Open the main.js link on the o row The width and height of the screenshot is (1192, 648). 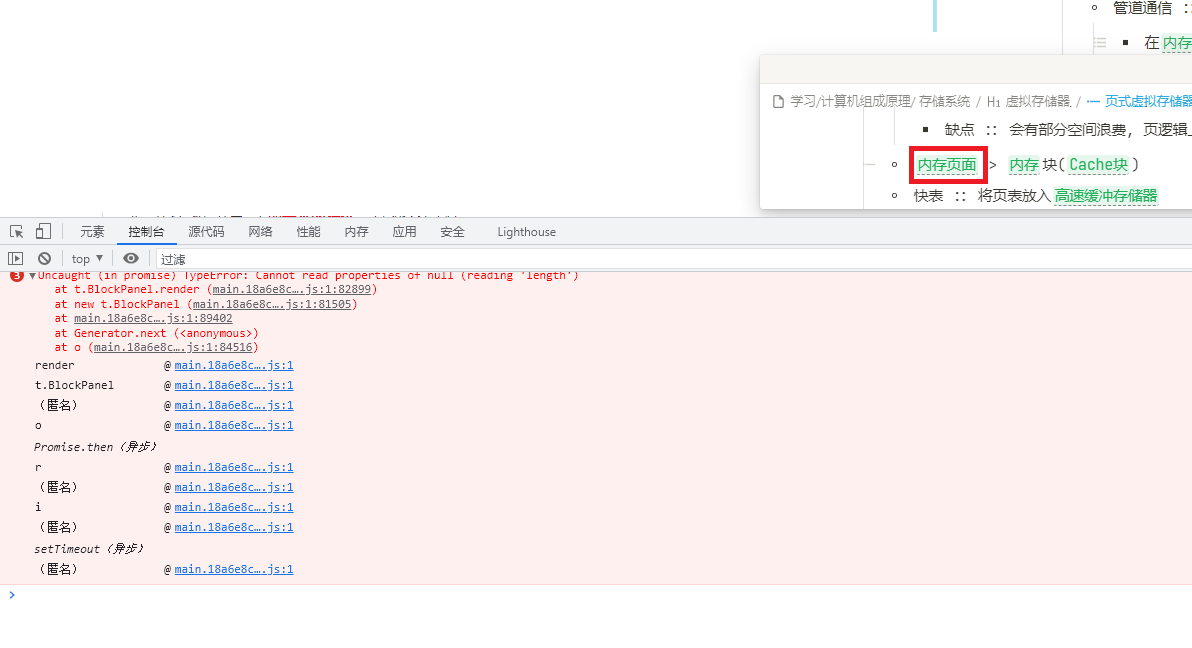(x=233, y=426)
